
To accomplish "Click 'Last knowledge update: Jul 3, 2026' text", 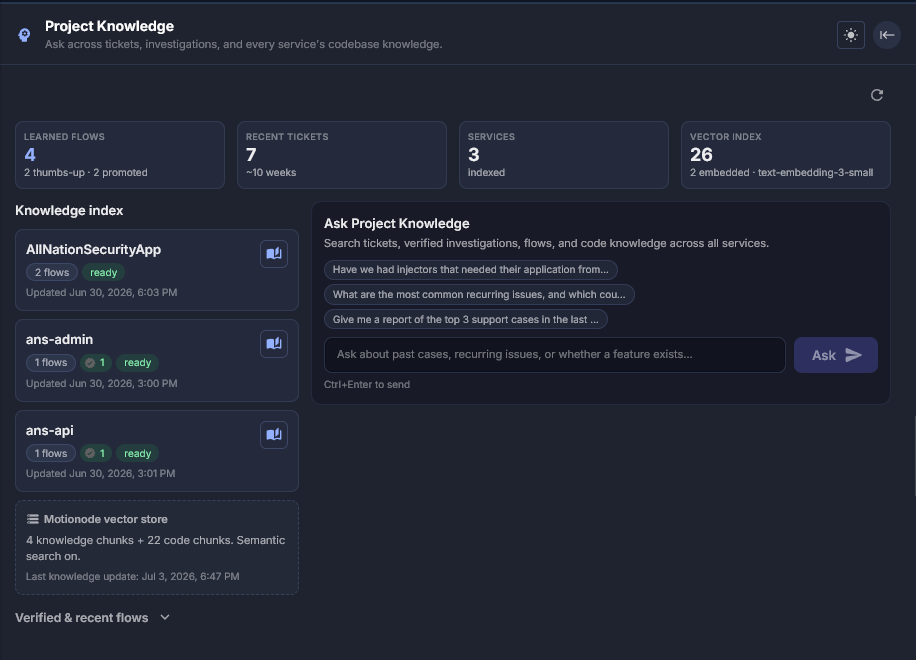I will [133, 576].
